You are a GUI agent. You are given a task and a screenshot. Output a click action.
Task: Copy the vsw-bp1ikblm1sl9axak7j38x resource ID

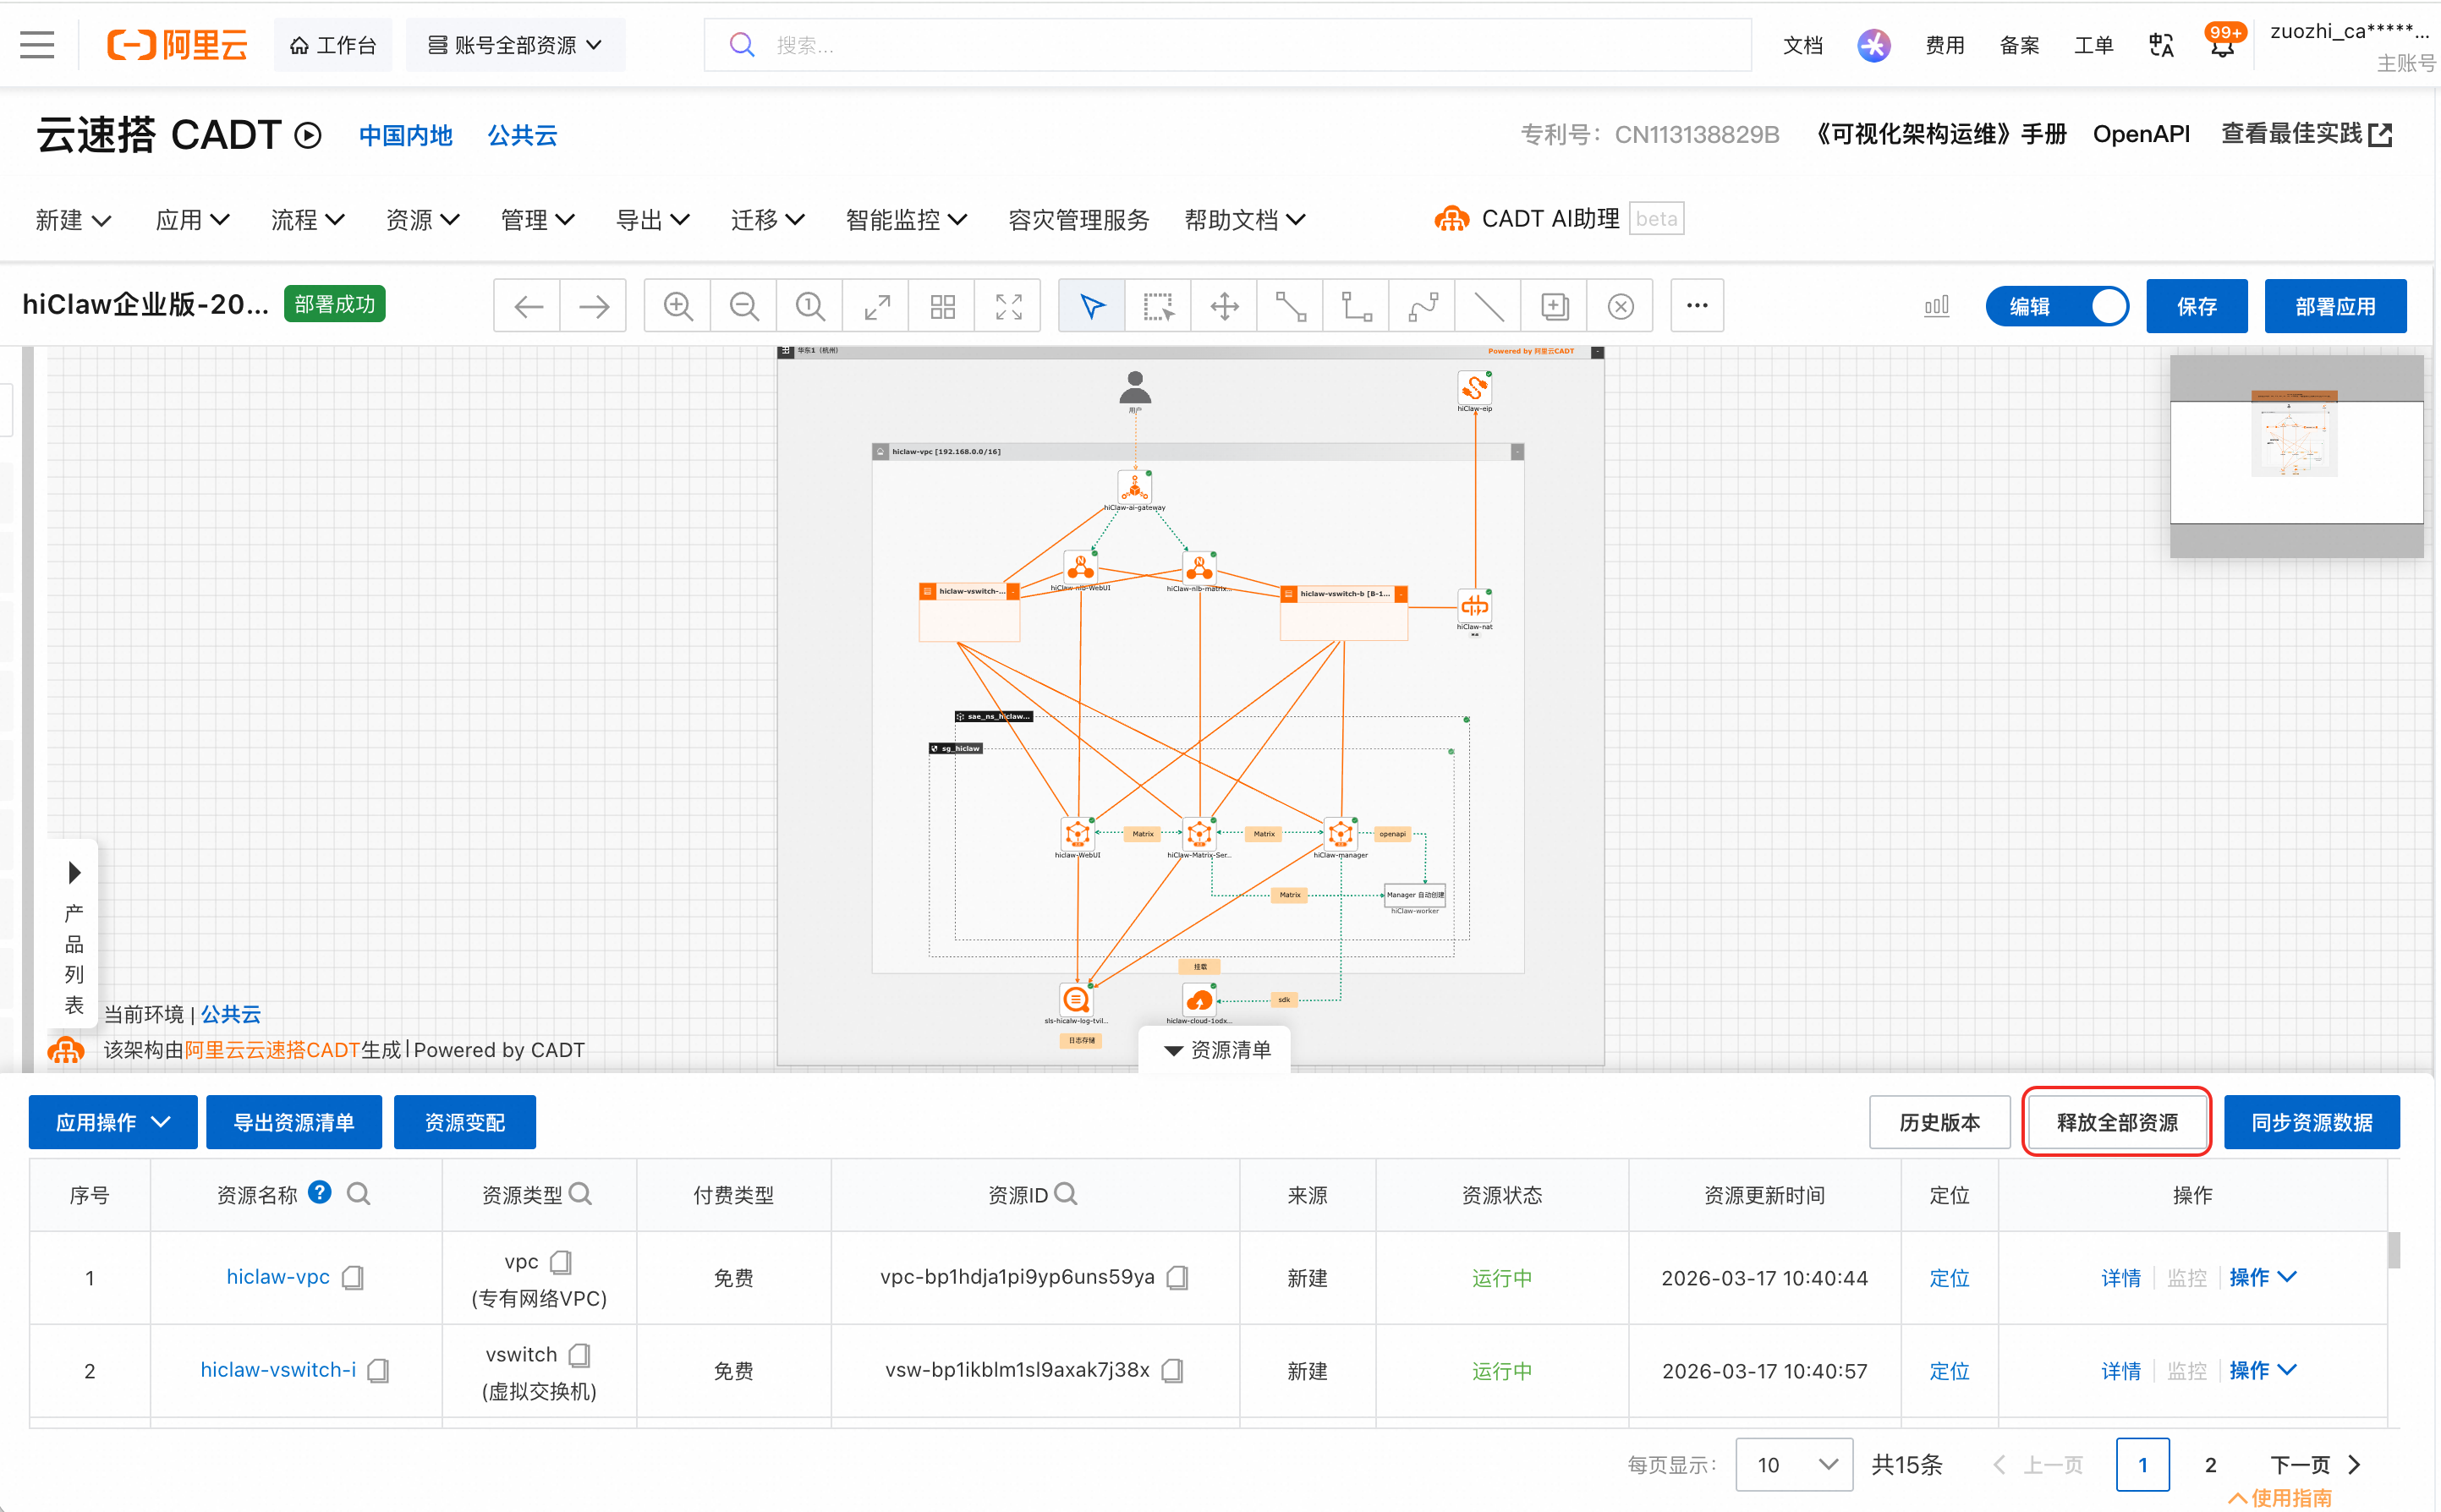[x=1173, y=1370]
